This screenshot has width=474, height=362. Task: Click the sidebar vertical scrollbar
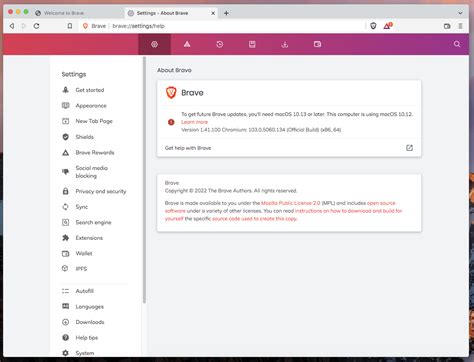pyautogui.click(x=144, y=180)
